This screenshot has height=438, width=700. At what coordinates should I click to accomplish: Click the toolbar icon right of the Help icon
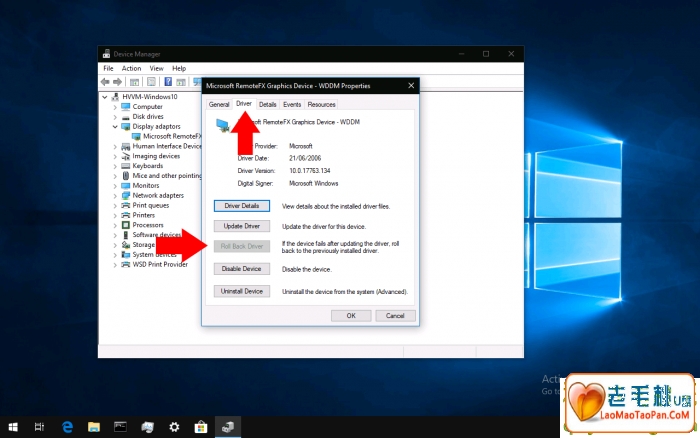pyautogui.click(x=181, y=82)
